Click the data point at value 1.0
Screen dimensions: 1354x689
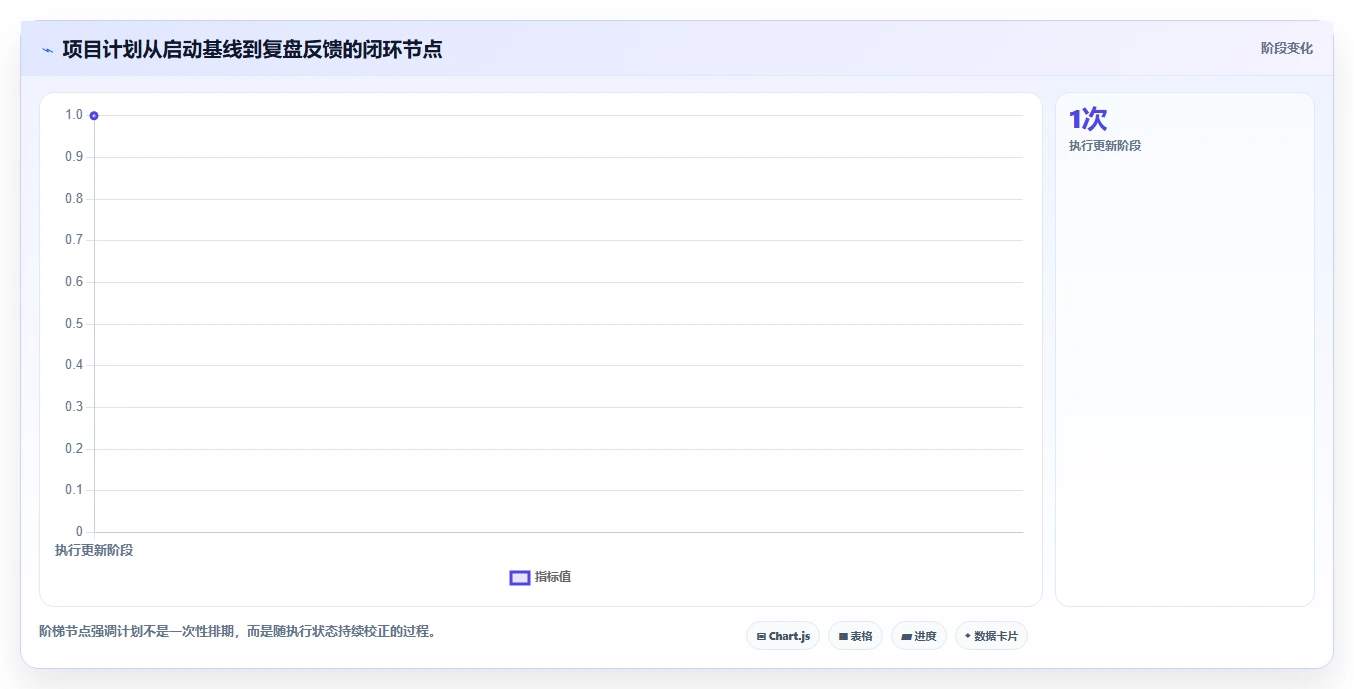[x=94, y=115]
